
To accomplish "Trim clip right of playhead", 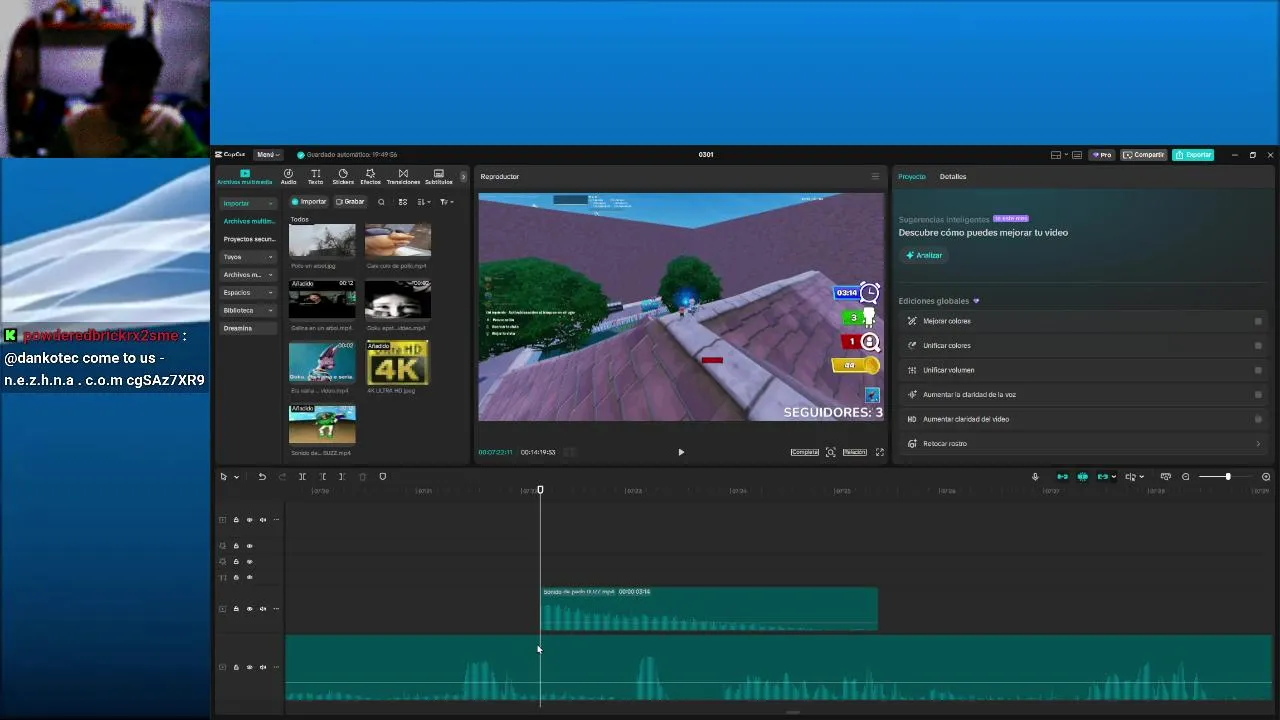I will pos(342,477).
